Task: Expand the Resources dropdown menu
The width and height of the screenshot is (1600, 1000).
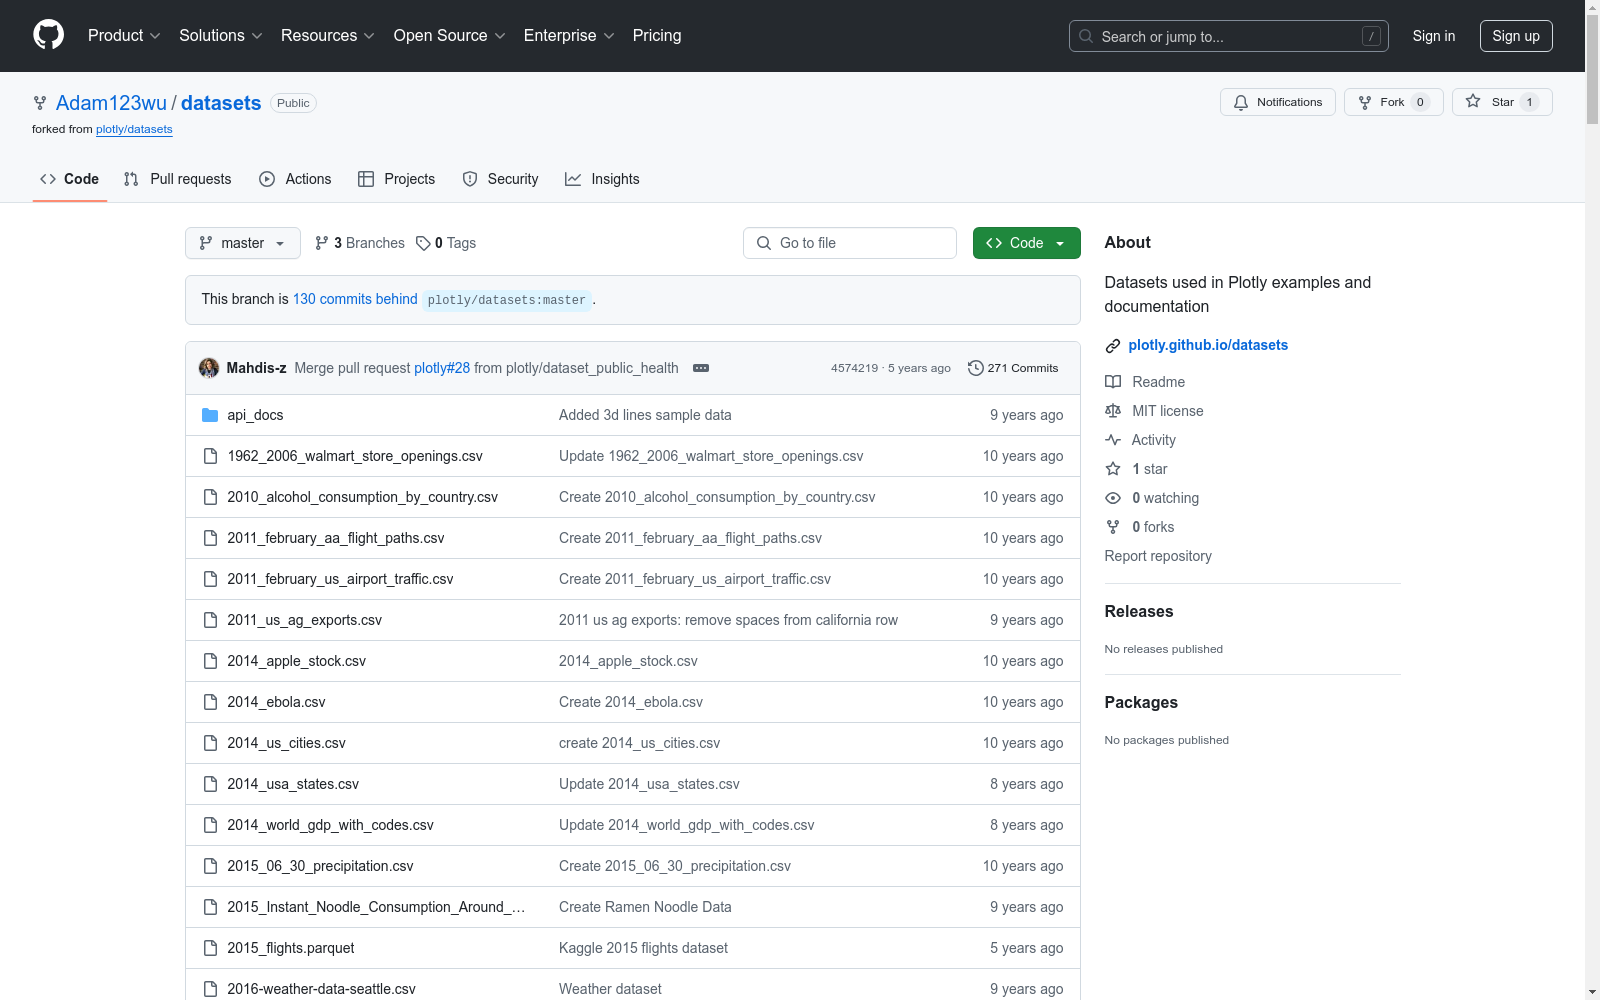Action: click(x=328, y=35)
